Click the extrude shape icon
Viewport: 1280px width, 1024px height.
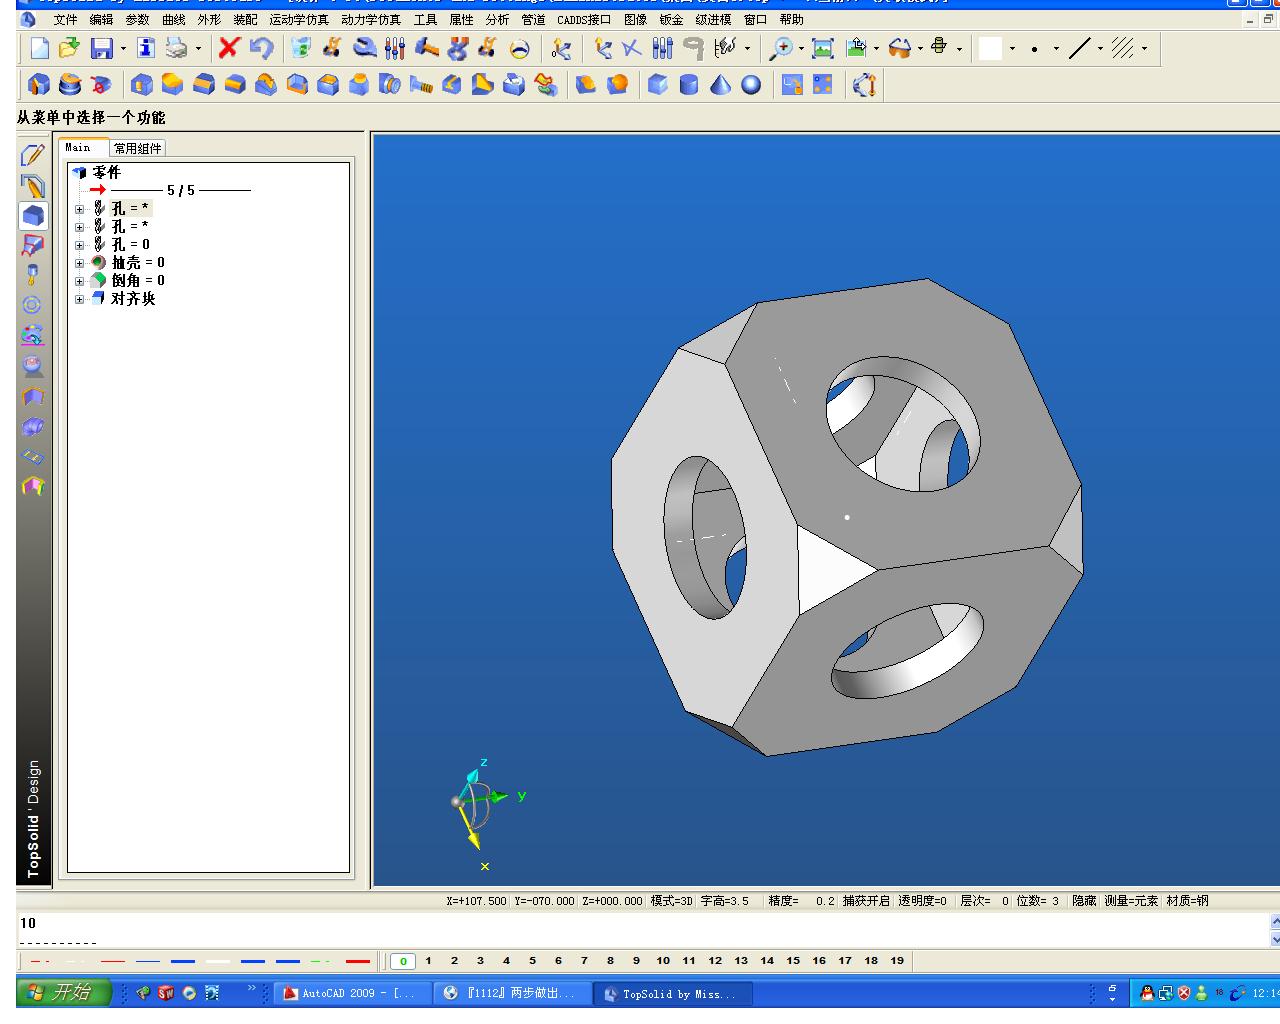[39, 85]
